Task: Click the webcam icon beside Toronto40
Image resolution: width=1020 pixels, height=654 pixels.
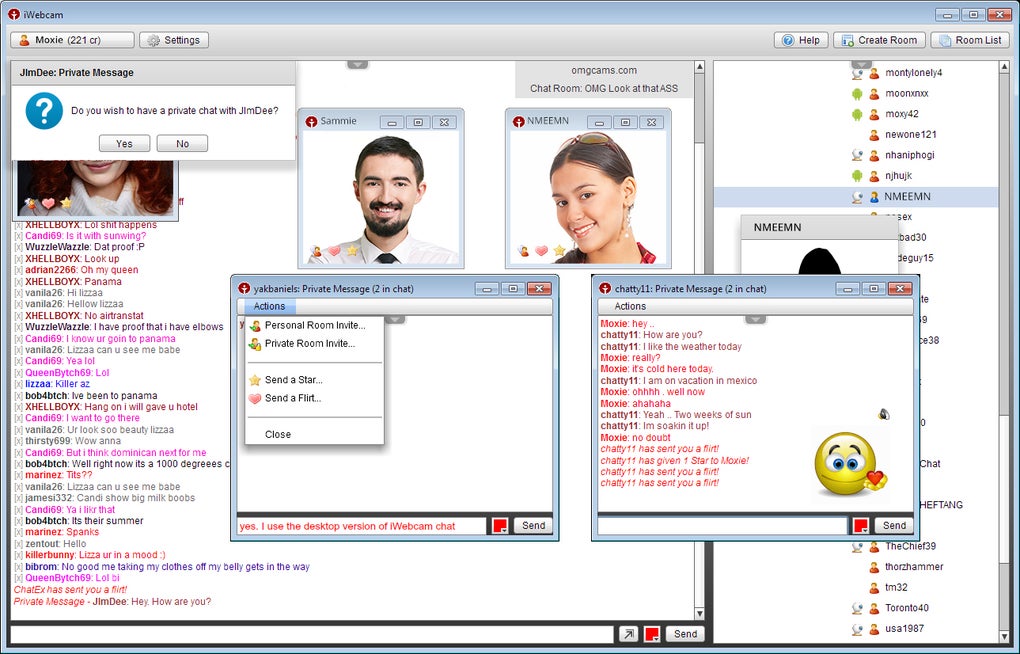Action: pyautogui.click(x=857, y=608)
